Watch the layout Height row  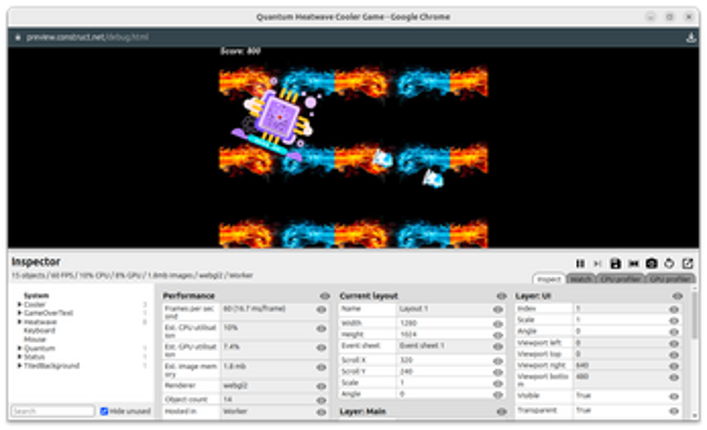[x=498, y=335]
